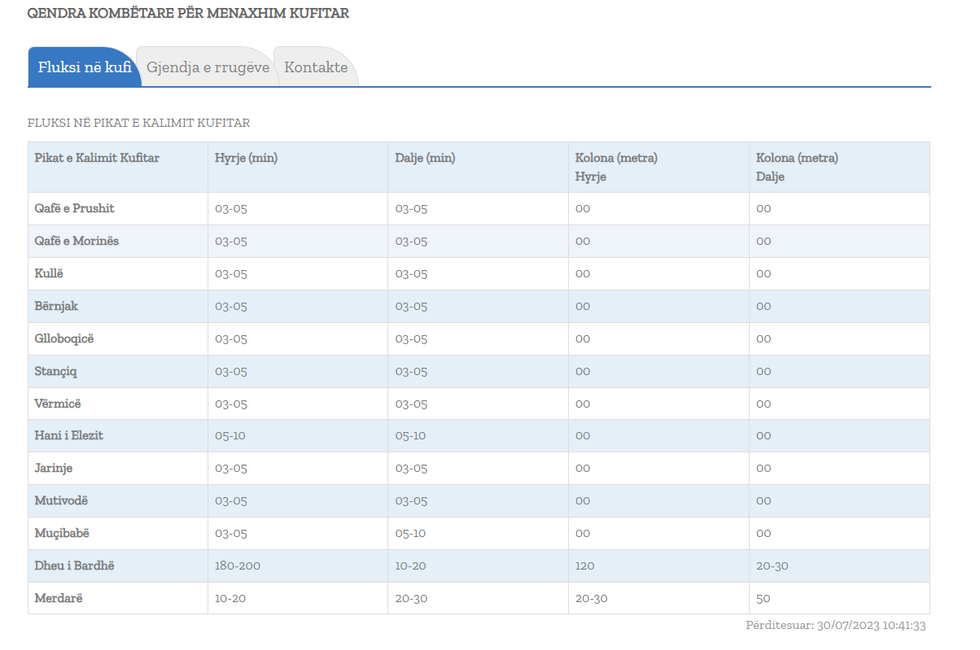Image resolution: width=980 pixels, height=650 pixels.
Task: Click the Bërnjak border crossing name
Action: [x=56, y=306]
